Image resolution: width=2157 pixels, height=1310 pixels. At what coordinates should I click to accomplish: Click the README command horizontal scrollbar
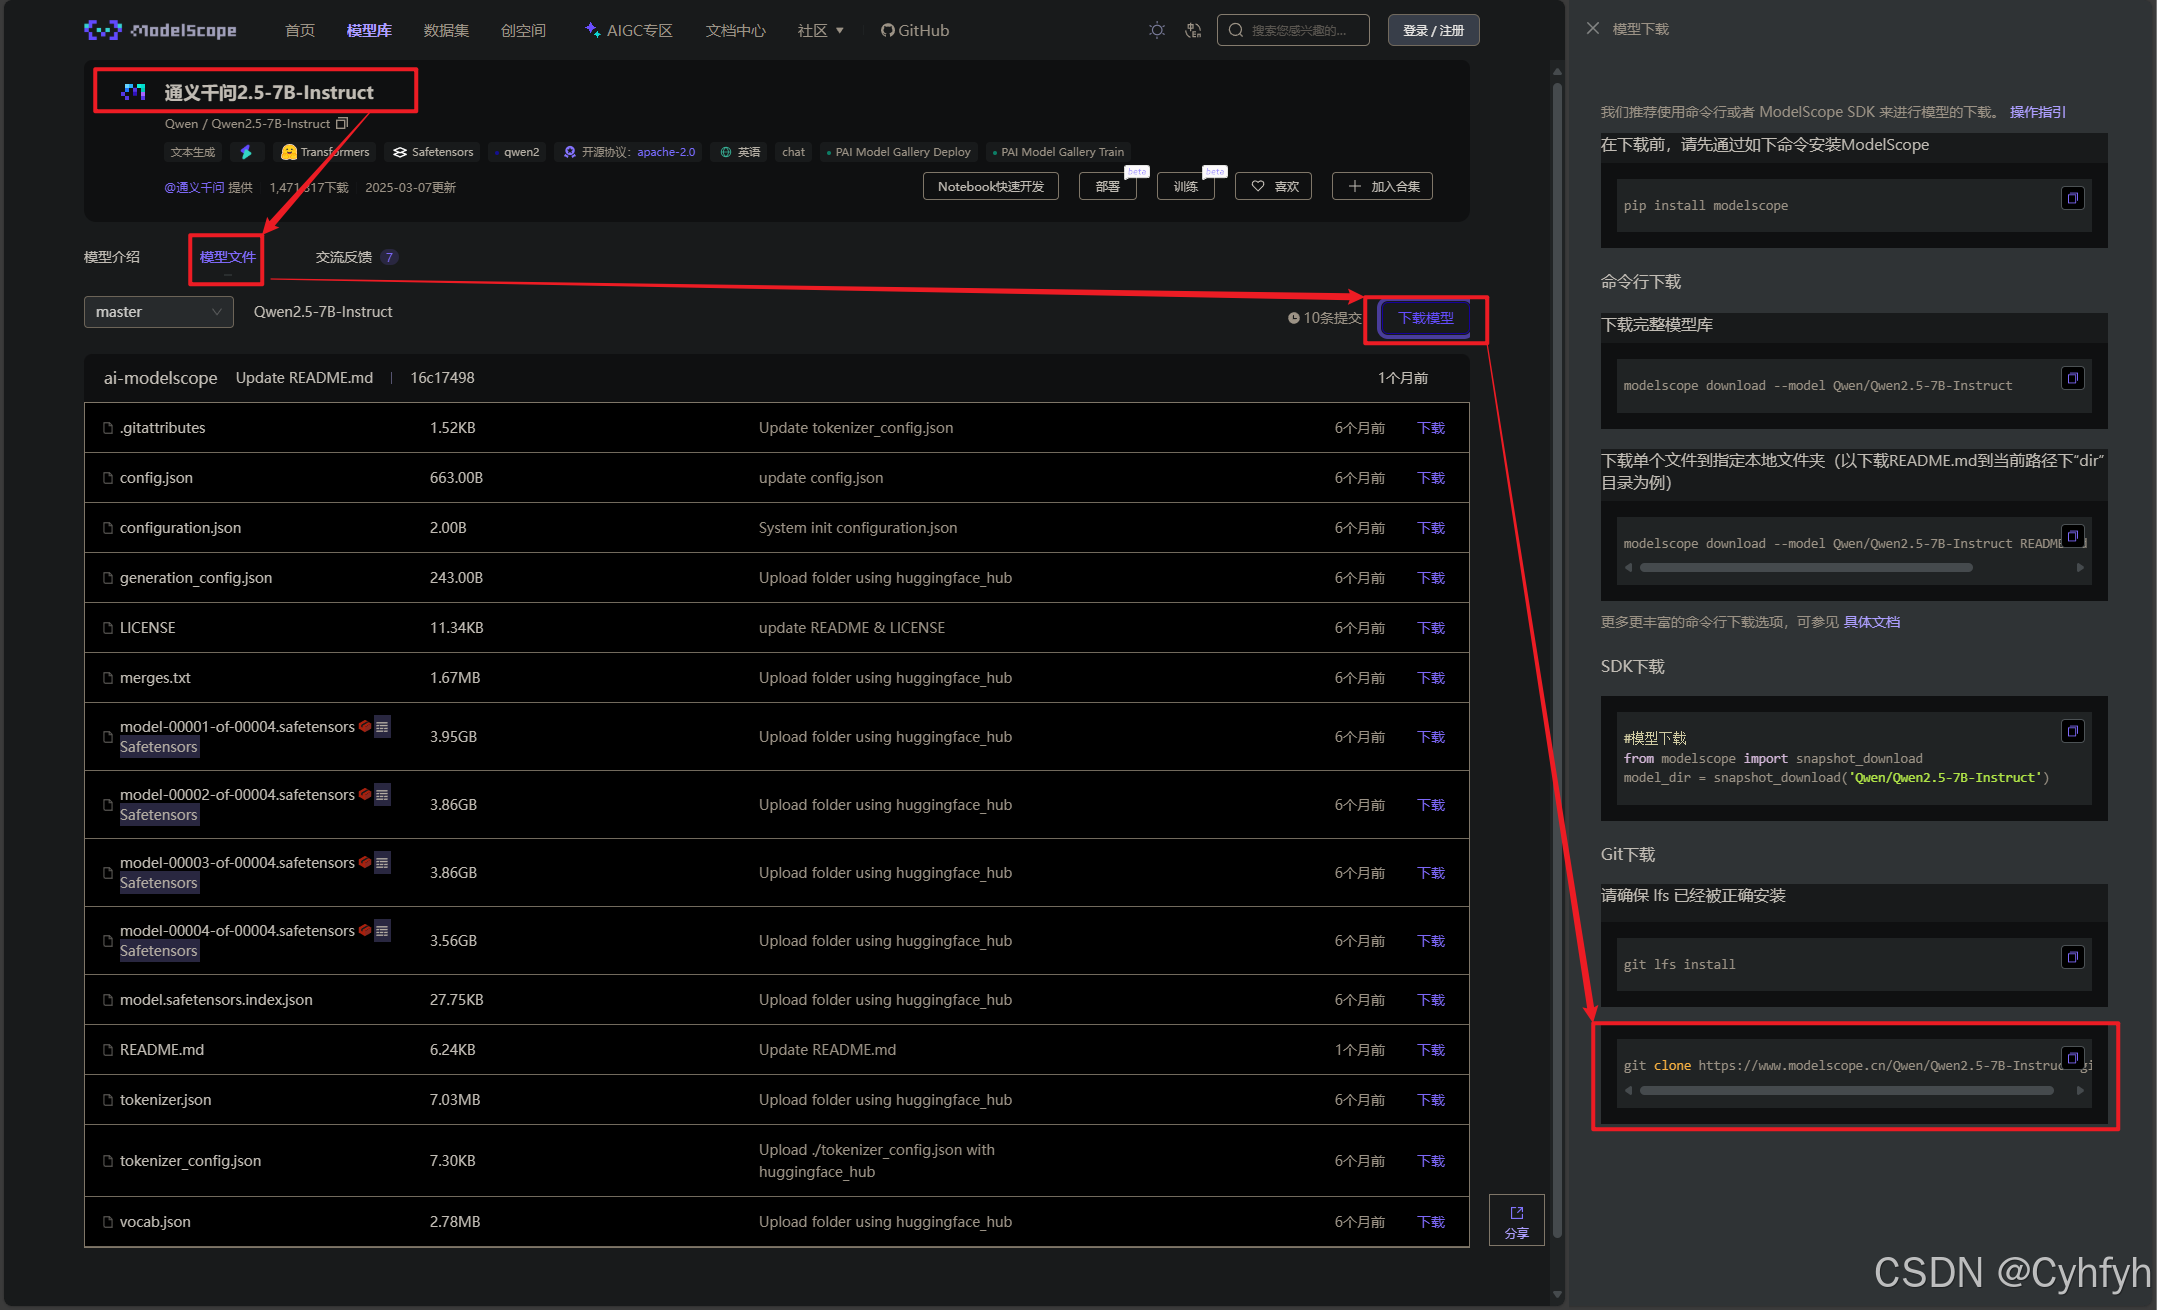tap(1806, 568)
